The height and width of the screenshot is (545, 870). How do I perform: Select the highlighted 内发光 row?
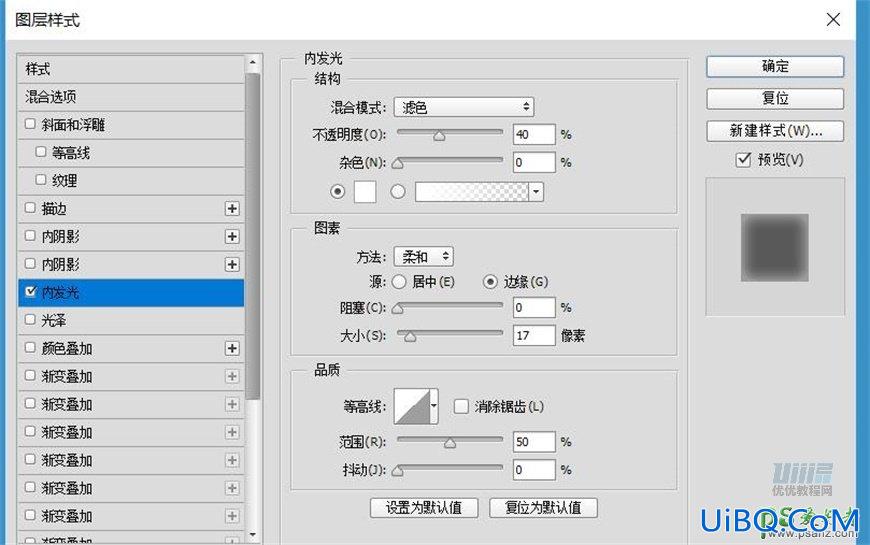point(131,292)
